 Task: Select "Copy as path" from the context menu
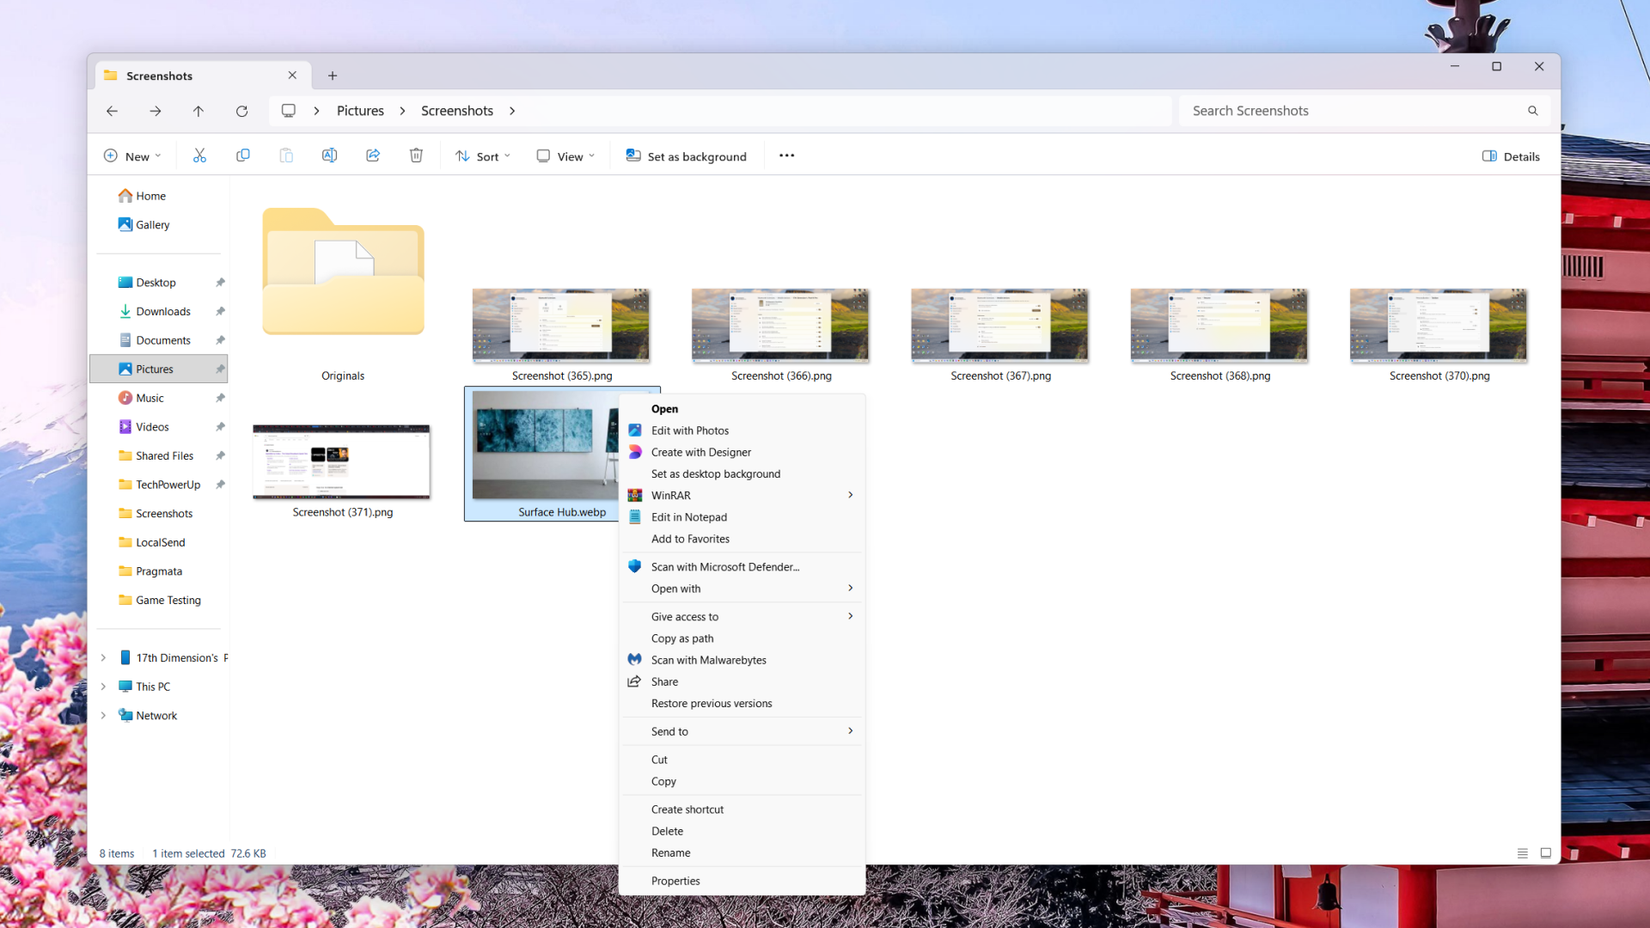[682, 638]
